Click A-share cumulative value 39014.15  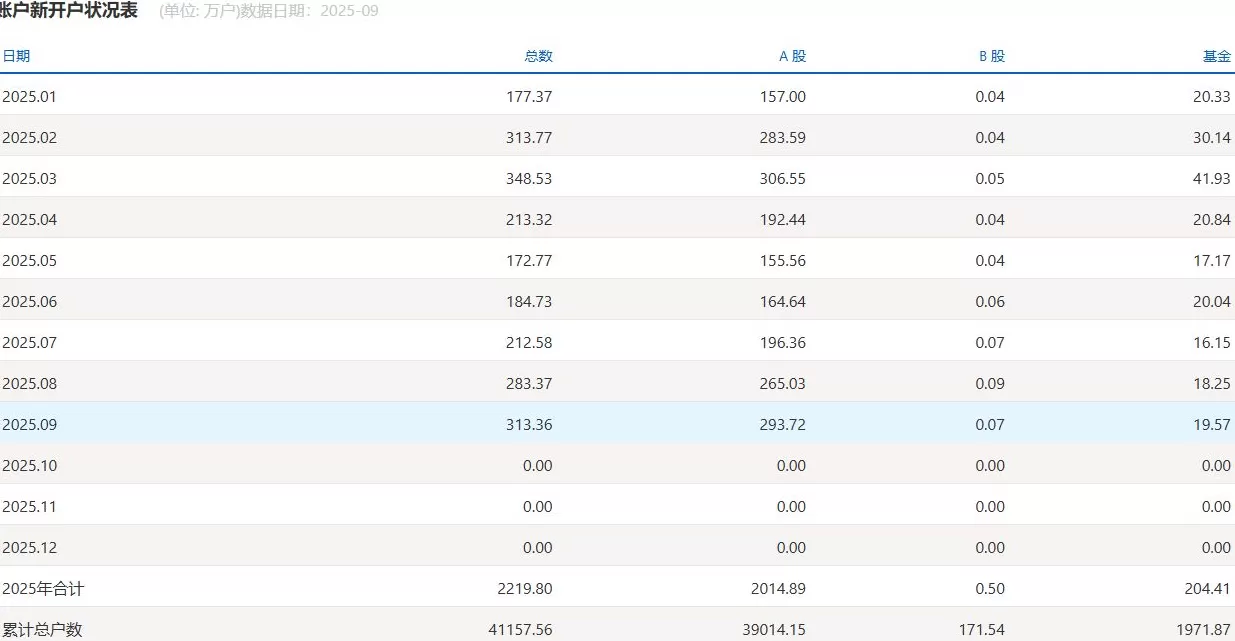pos(773,630)
